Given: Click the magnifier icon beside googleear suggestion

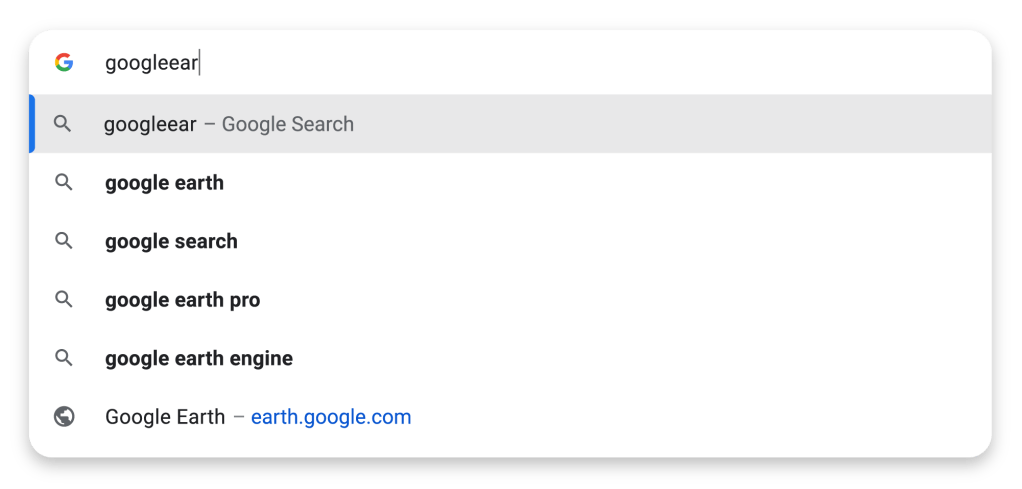Looking at the screenshot, I should coord(63,124).
